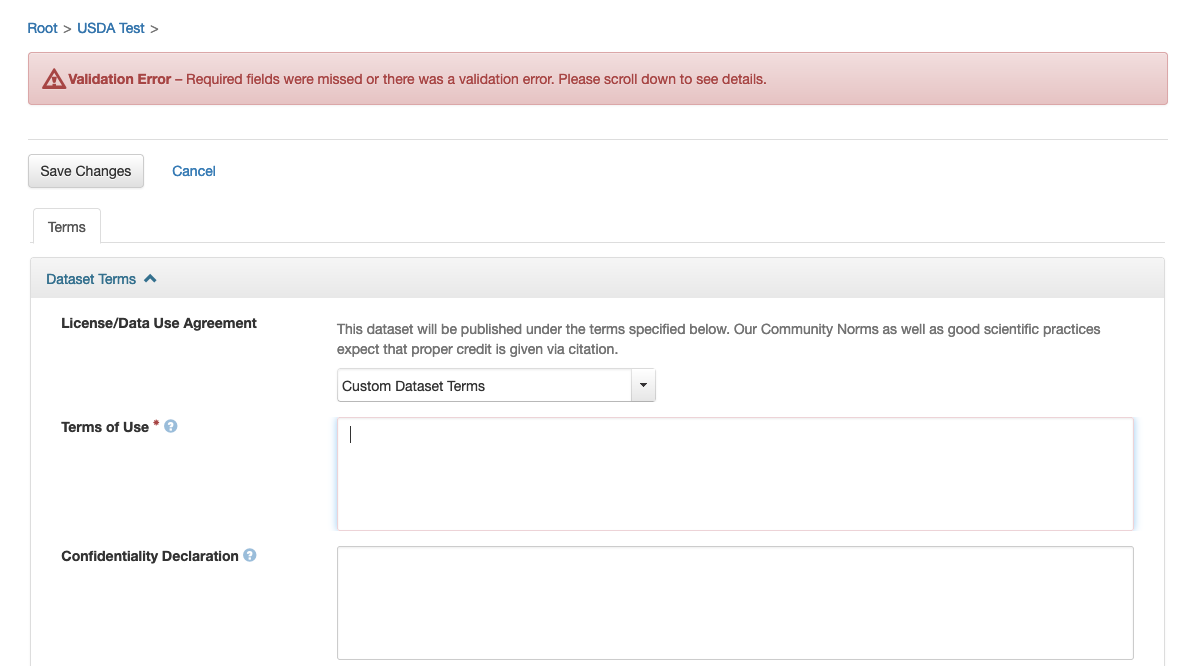The image size is (1182, 666).
Task: Click the Save Changes button
Action: coord(86,171)
